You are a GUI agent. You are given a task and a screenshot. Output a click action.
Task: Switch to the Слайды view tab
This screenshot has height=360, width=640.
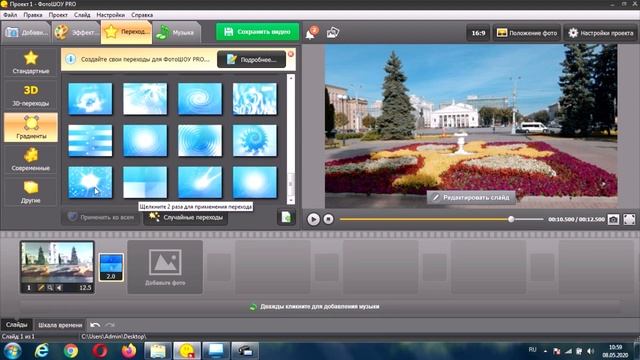tap(17, 325)
